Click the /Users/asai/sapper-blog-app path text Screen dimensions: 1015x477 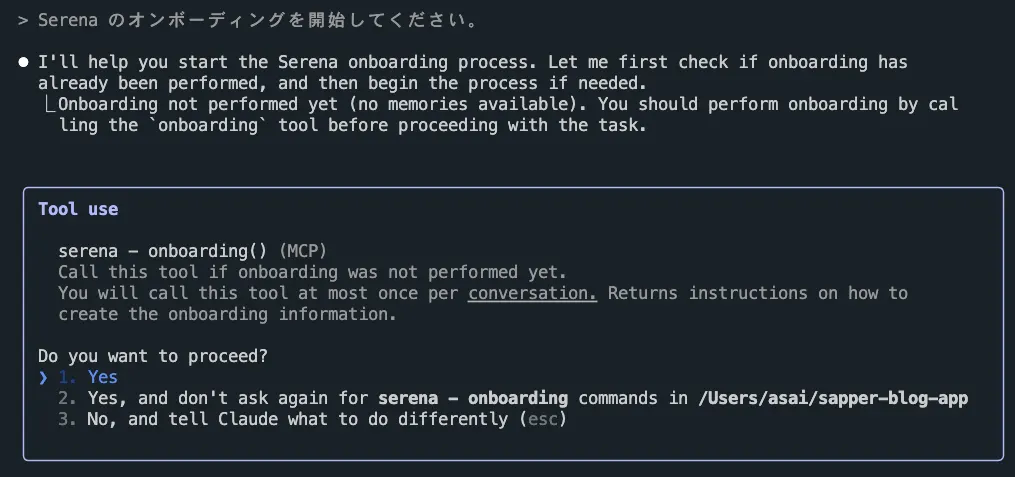click(x=833, y=398)
